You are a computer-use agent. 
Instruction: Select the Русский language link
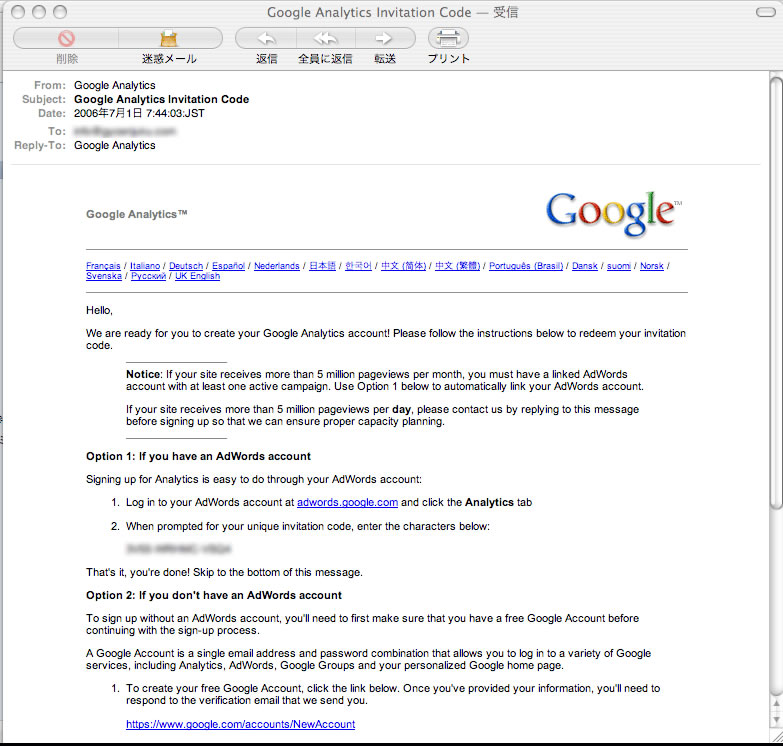(148, 276)
